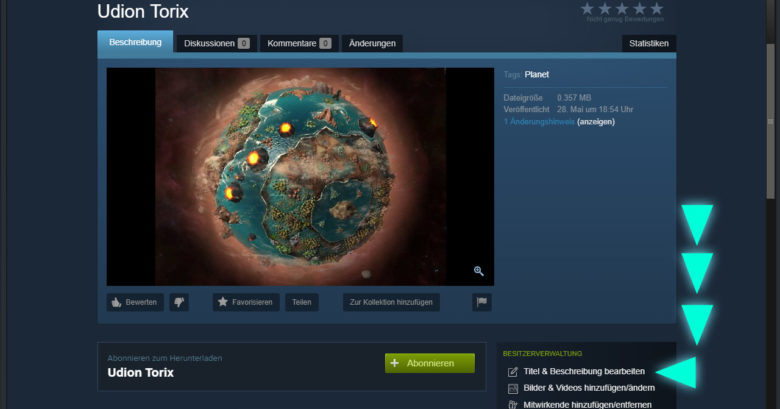Click the Bewerten thumbs-up button
Screen dimensions: 780x409
point(135,302)
